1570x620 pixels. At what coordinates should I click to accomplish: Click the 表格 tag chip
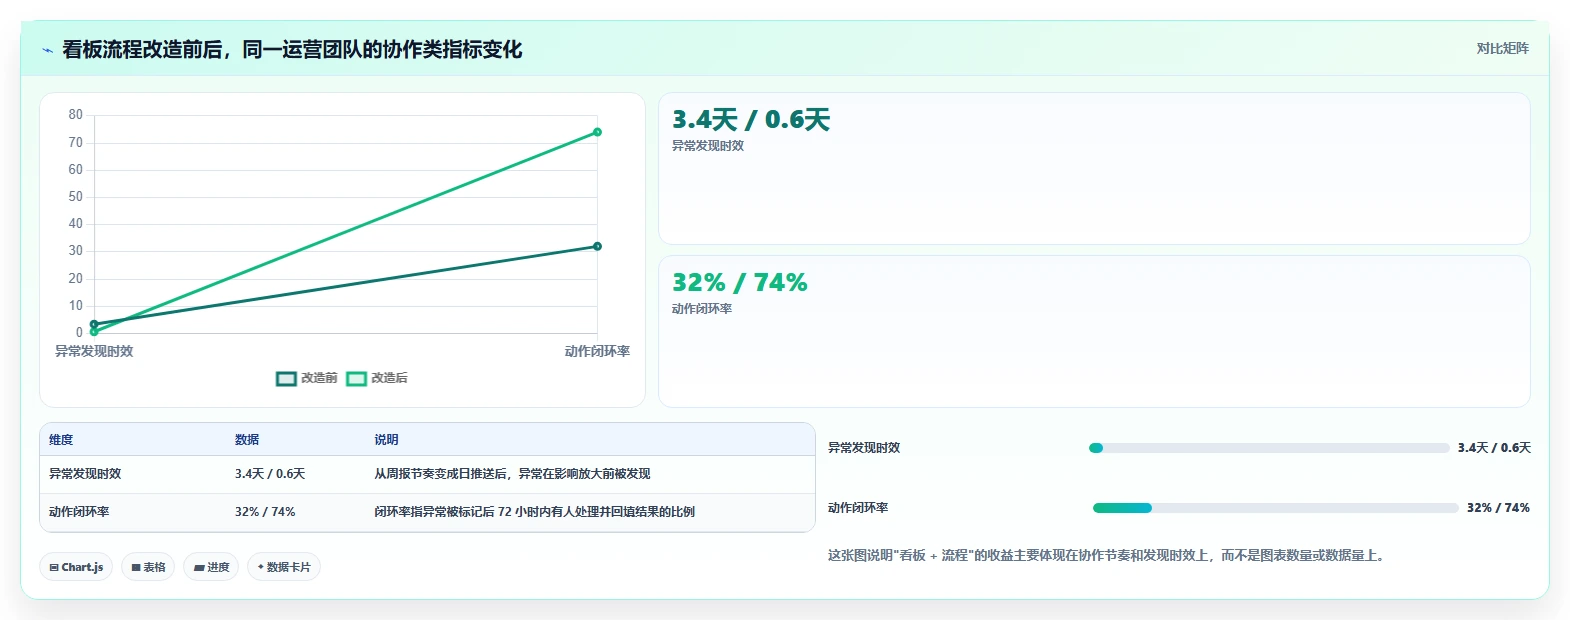pos(148,567)
